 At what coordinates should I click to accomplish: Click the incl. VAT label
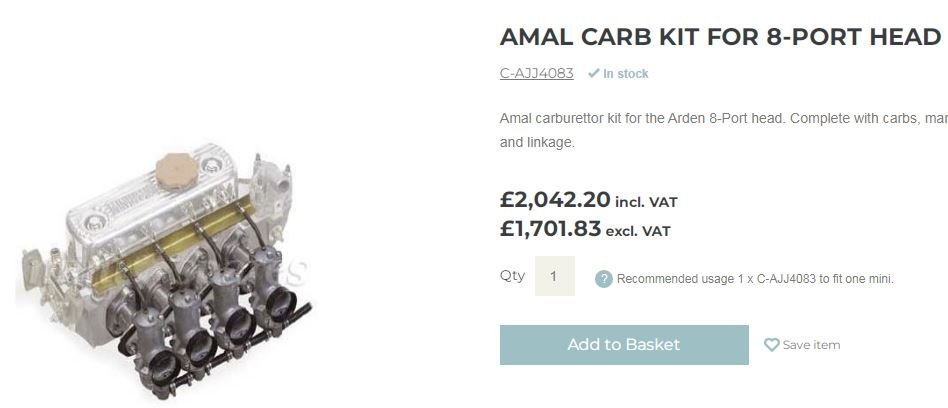[x=646, y=203]
